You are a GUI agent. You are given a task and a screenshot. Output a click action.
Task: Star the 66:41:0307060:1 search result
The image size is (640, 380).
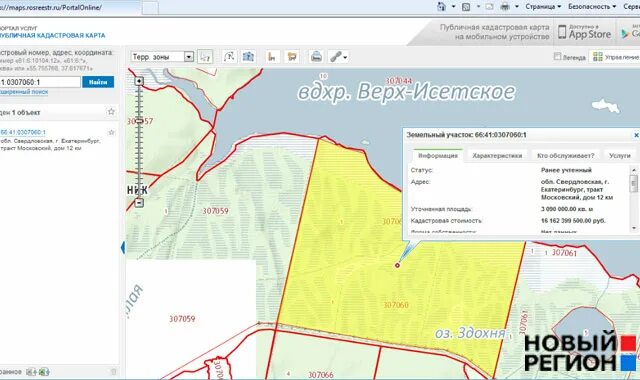click(x=111, y=132)
